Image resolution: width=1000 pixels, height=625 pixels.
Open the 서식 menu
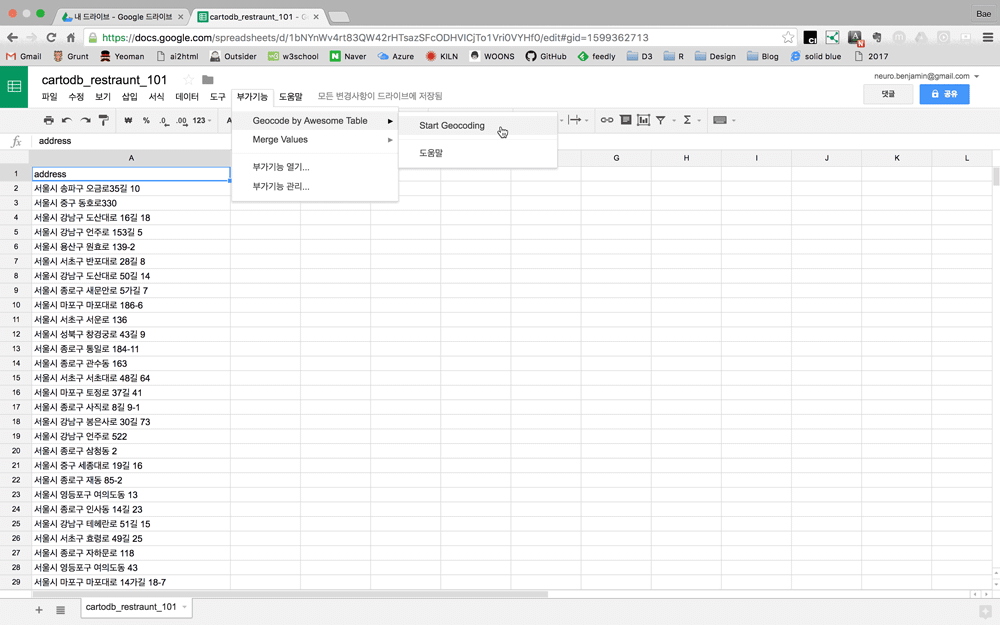pyautogui.click(x=156, y=96)
